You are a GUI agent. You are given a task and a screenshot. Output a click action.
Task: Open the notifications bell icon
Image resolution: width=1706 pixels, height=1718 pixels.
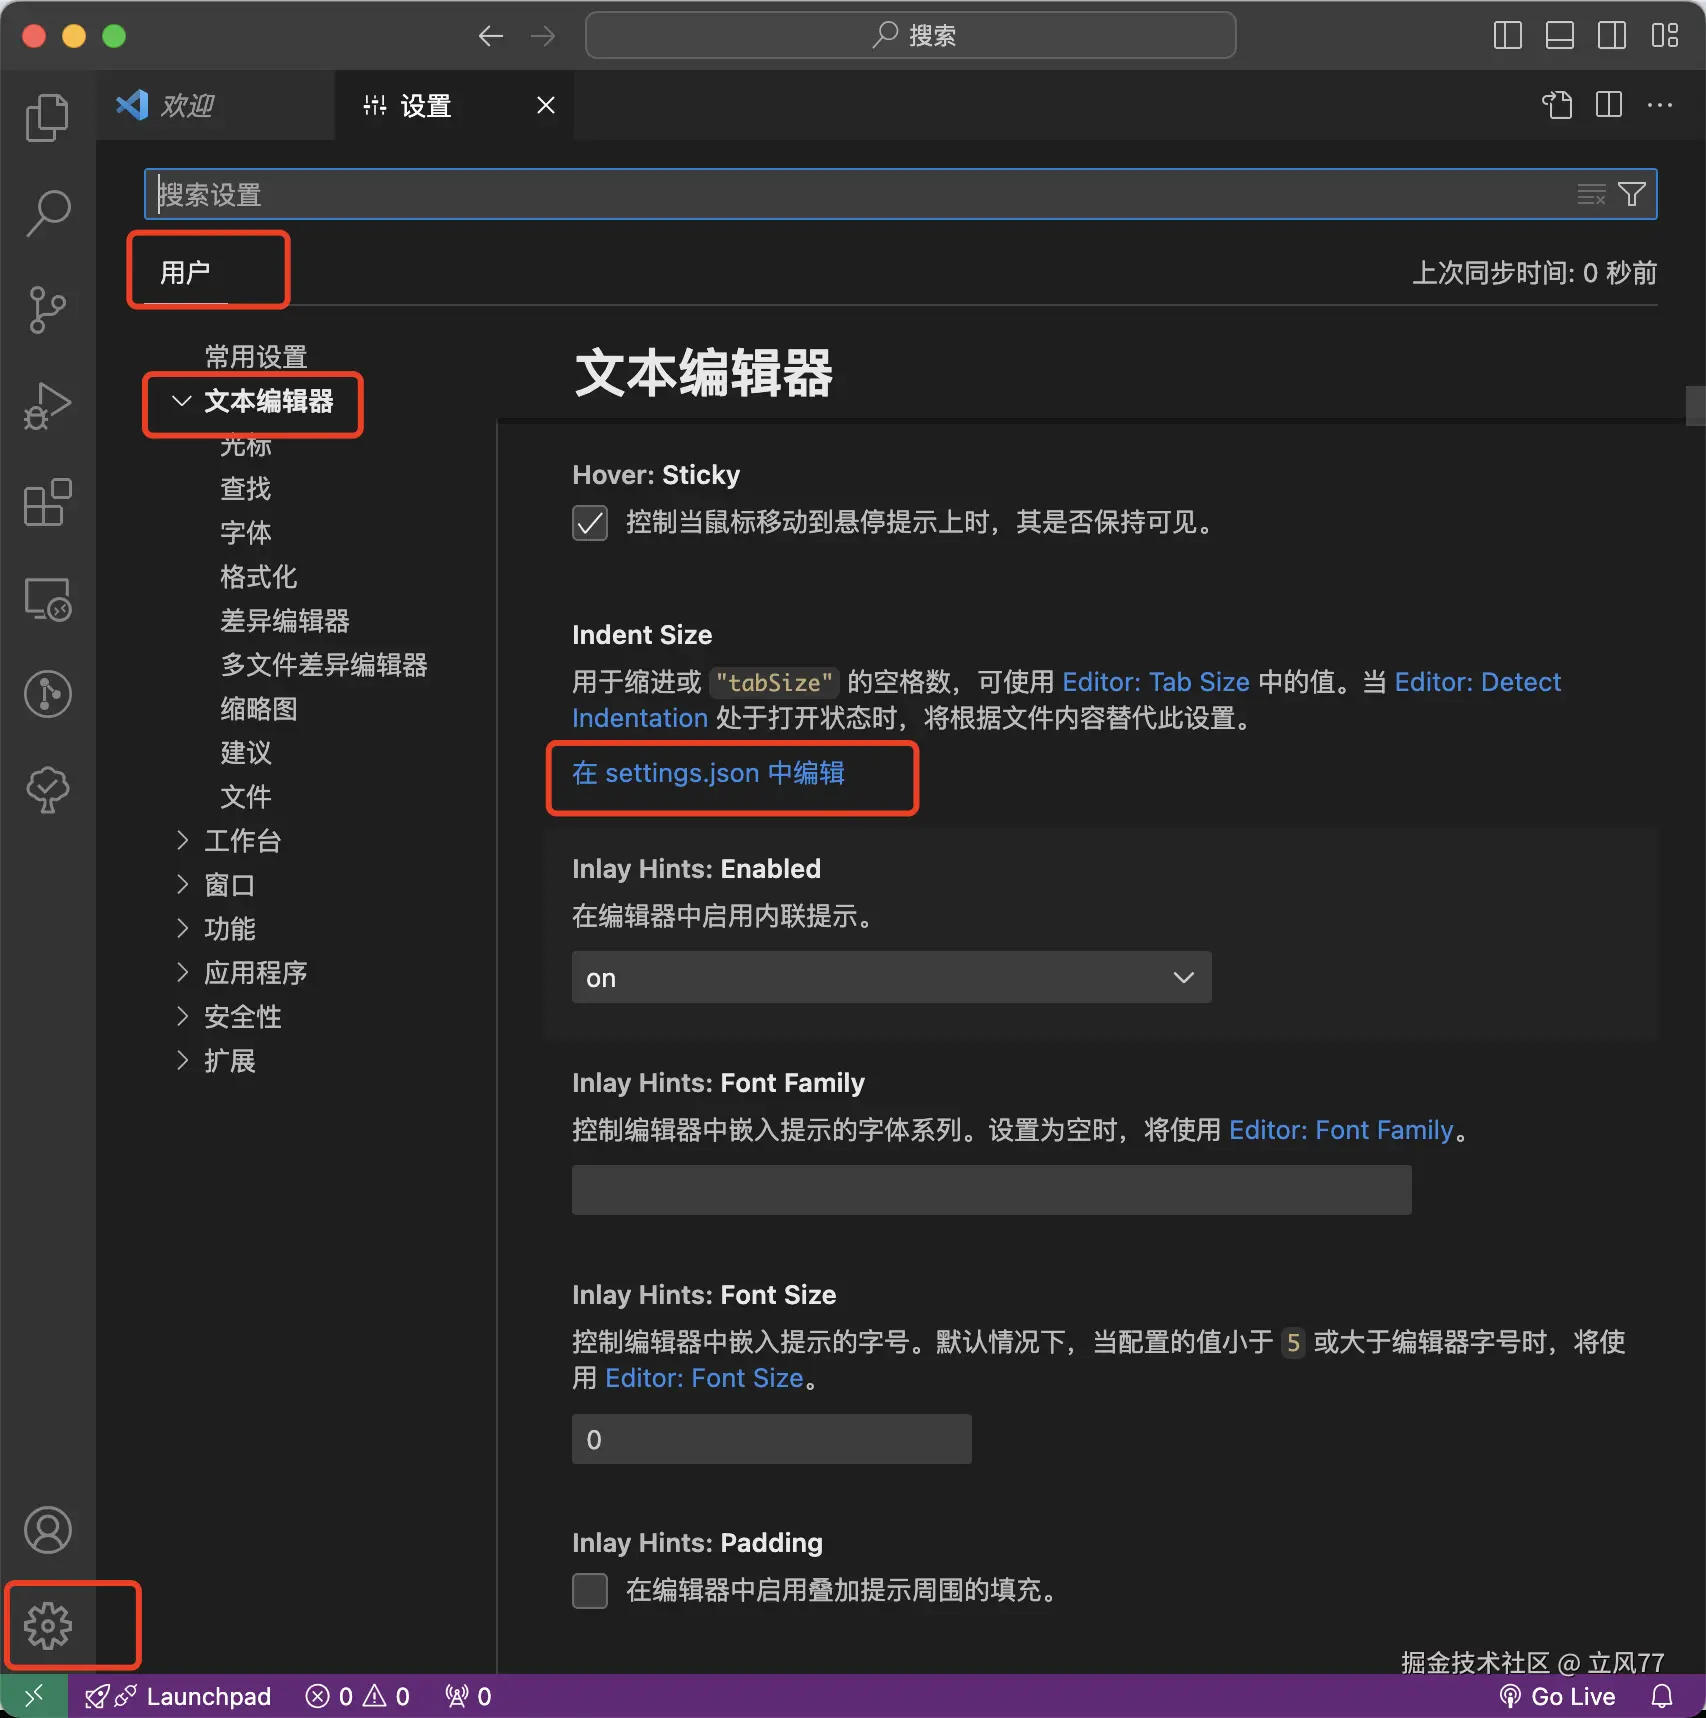click(1662, 1696)
